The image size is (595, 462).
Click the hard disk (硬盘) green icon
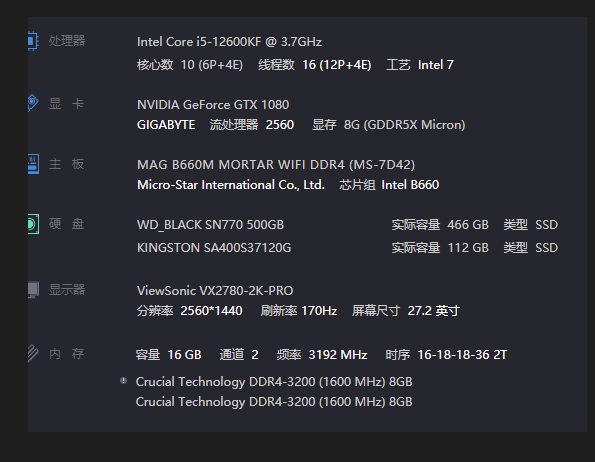click(x=33, y=224)
